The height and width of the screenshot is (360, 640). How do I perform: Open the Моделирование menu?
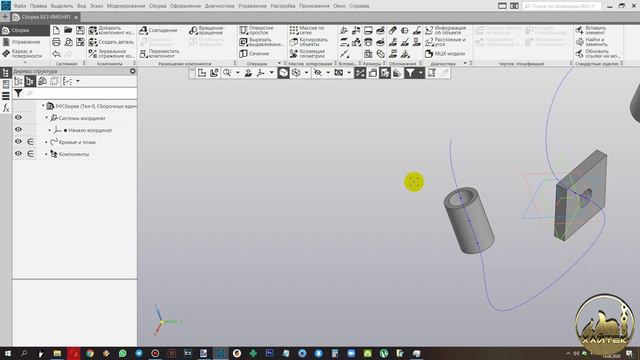[x=126, y=6]
